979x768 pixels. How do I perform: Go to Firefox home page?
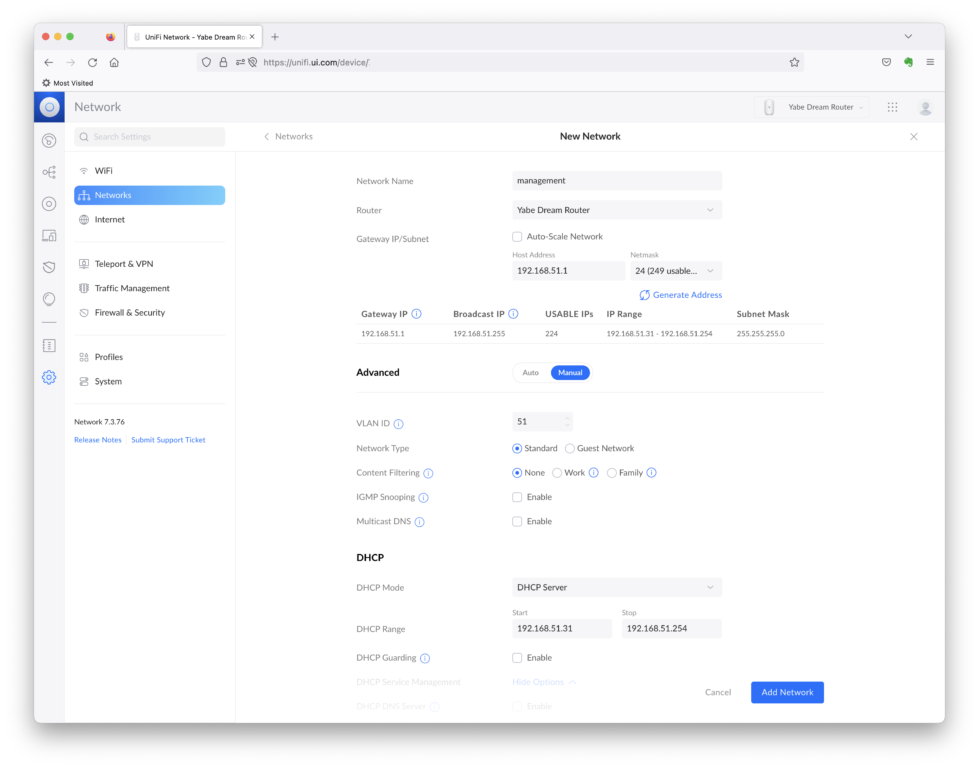[x=114, y=62]
